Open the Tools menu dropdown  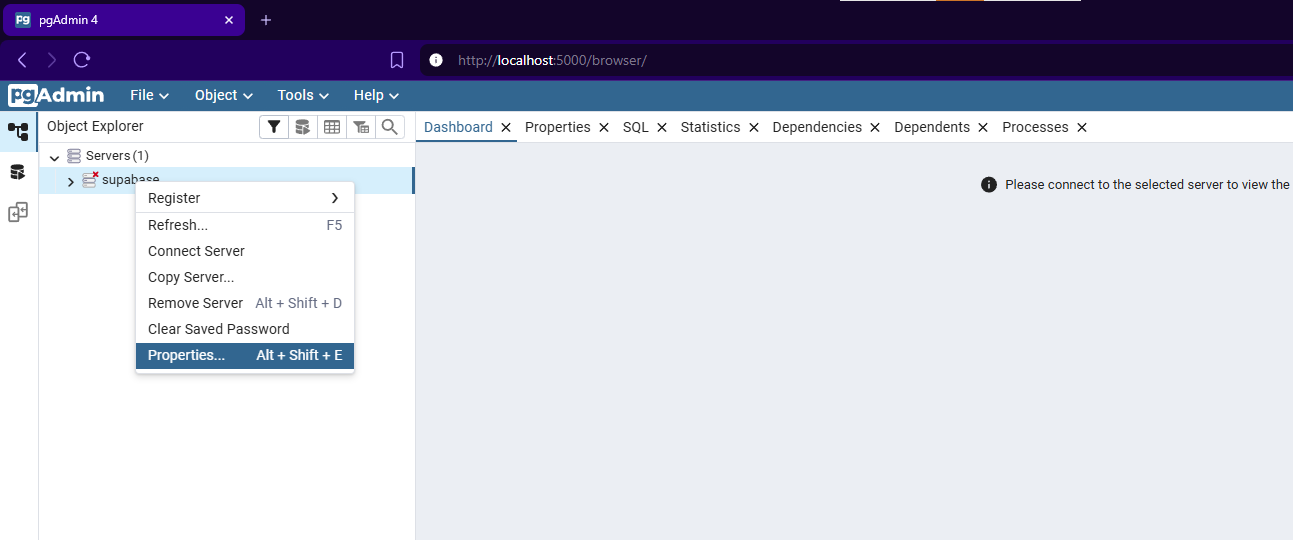pos(303,95)
